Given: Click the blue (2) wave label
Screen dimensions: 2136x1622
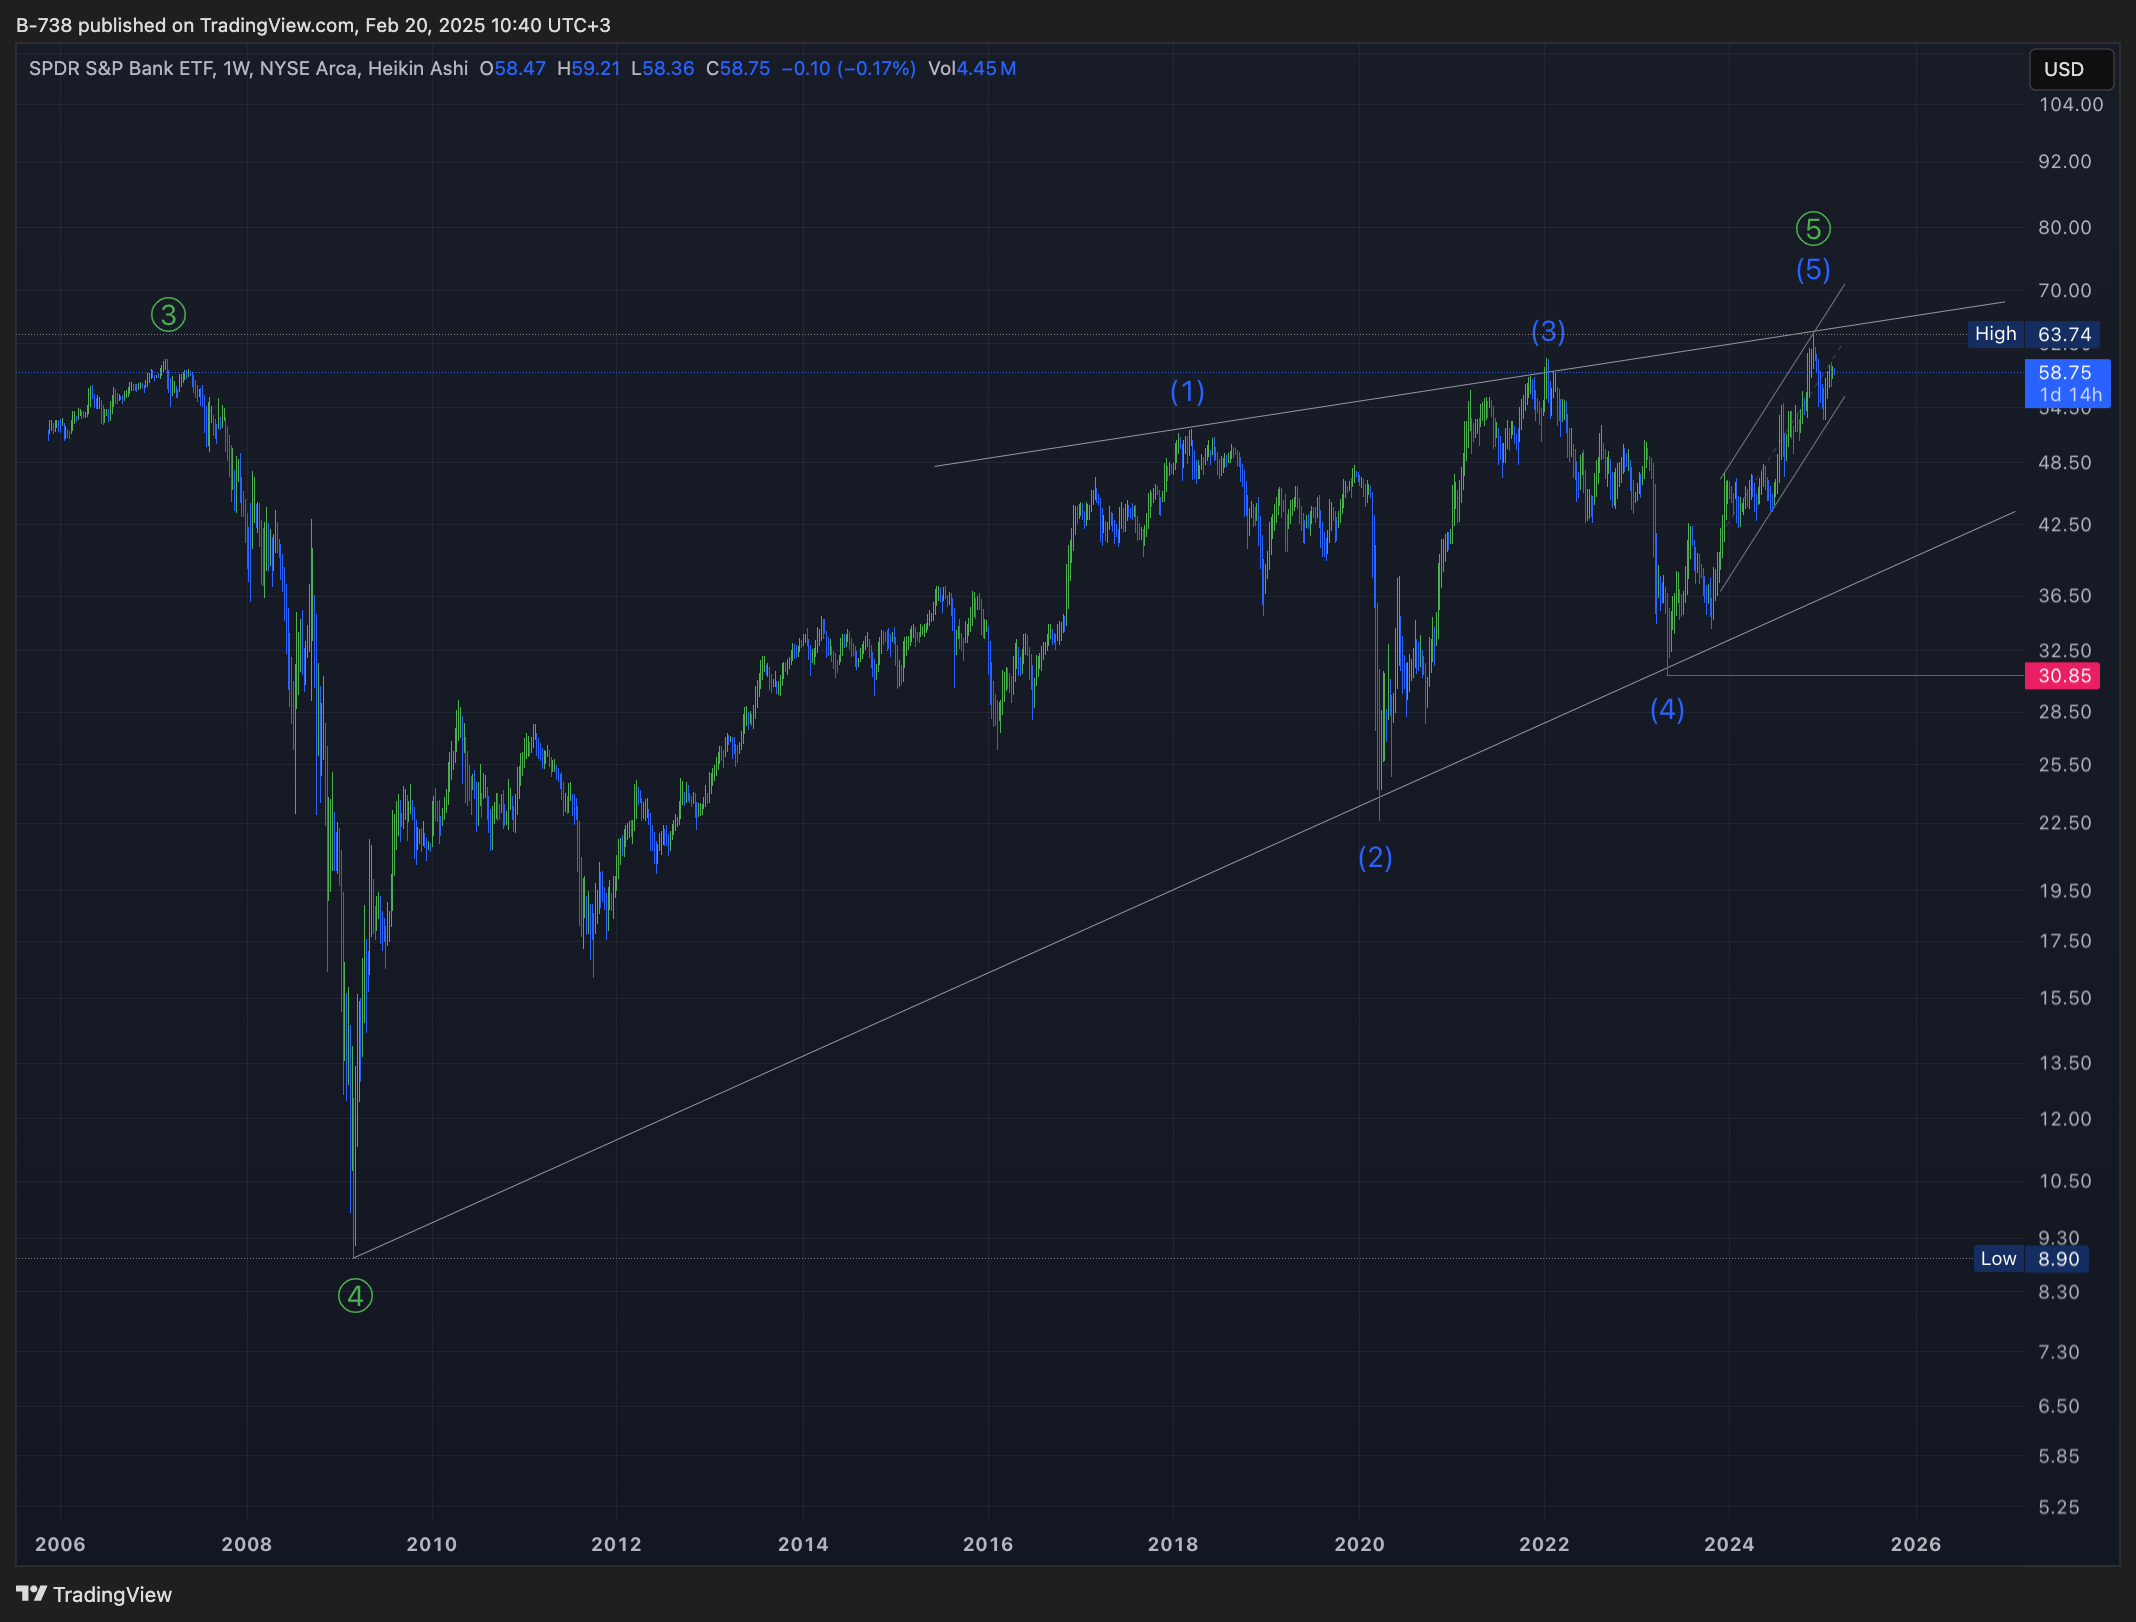Looking at the screenshot, I should point(1375,857).
